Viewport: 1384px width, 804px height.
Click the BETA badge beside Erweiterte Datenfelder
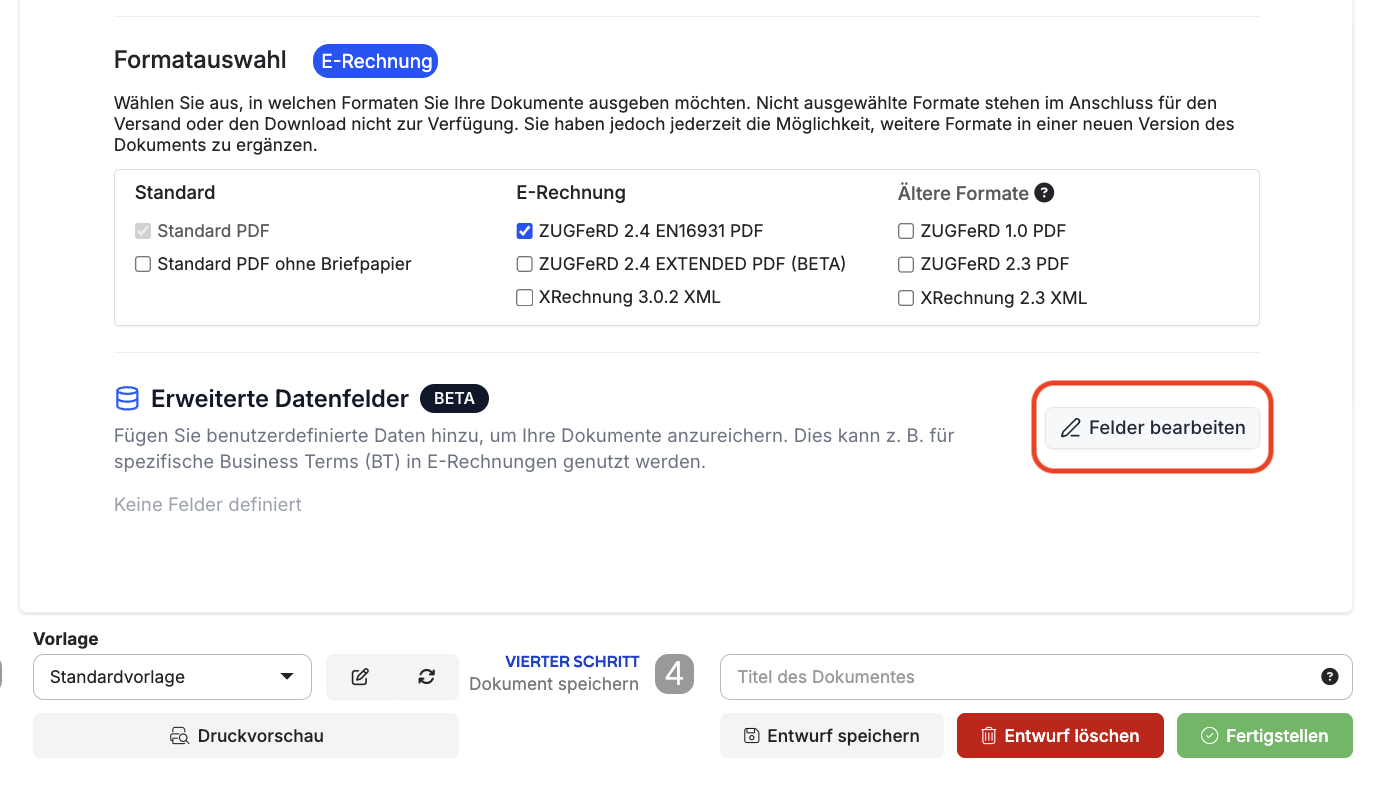point(454,398)
